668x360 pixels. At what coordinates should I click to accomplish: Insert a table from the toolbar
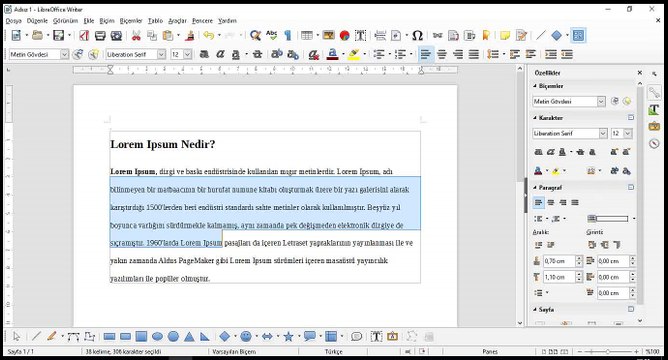tap(307, 35)
